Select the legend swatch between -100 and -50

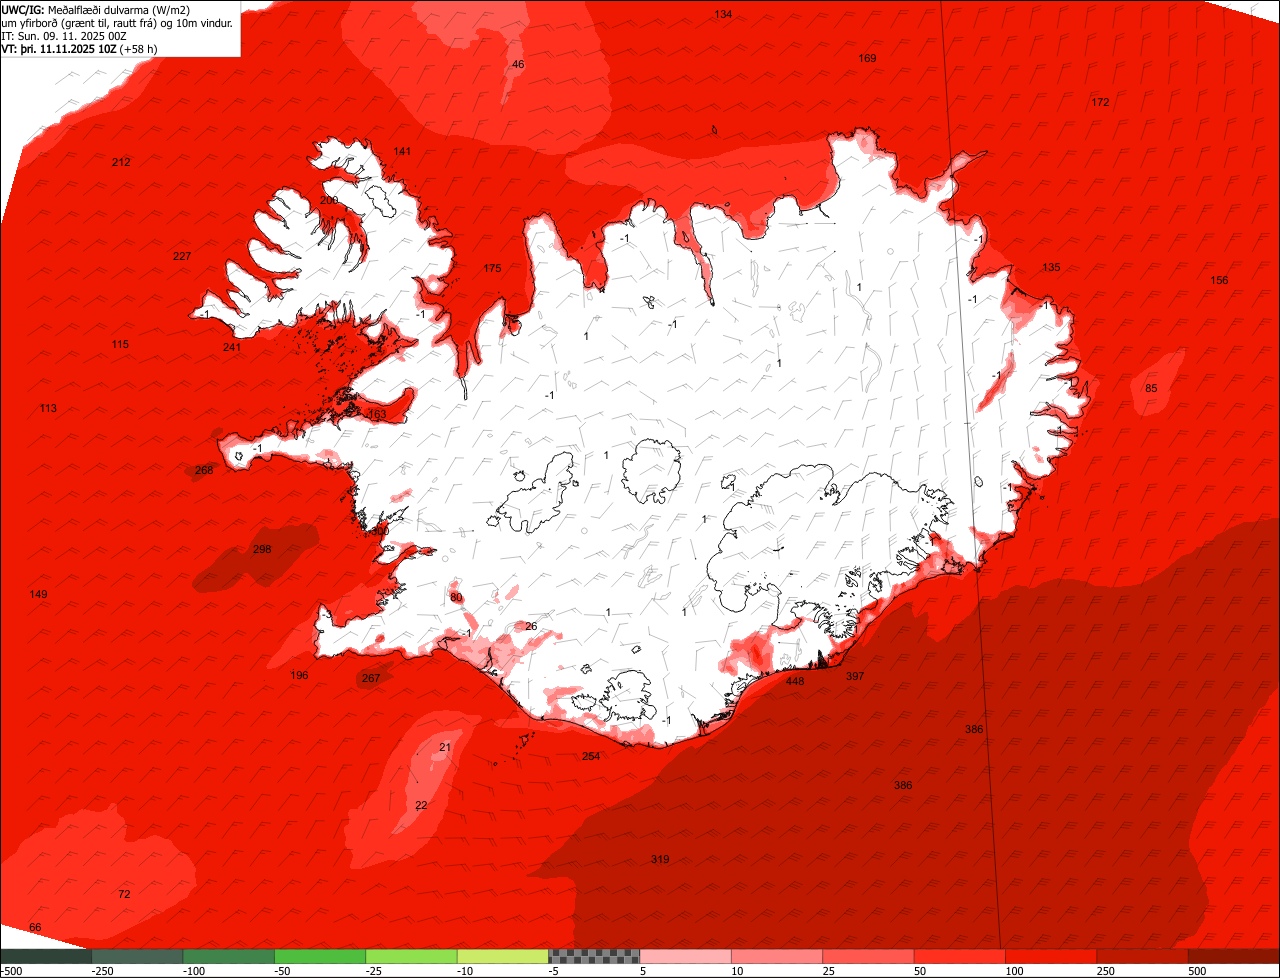click(x=228, y=956)
